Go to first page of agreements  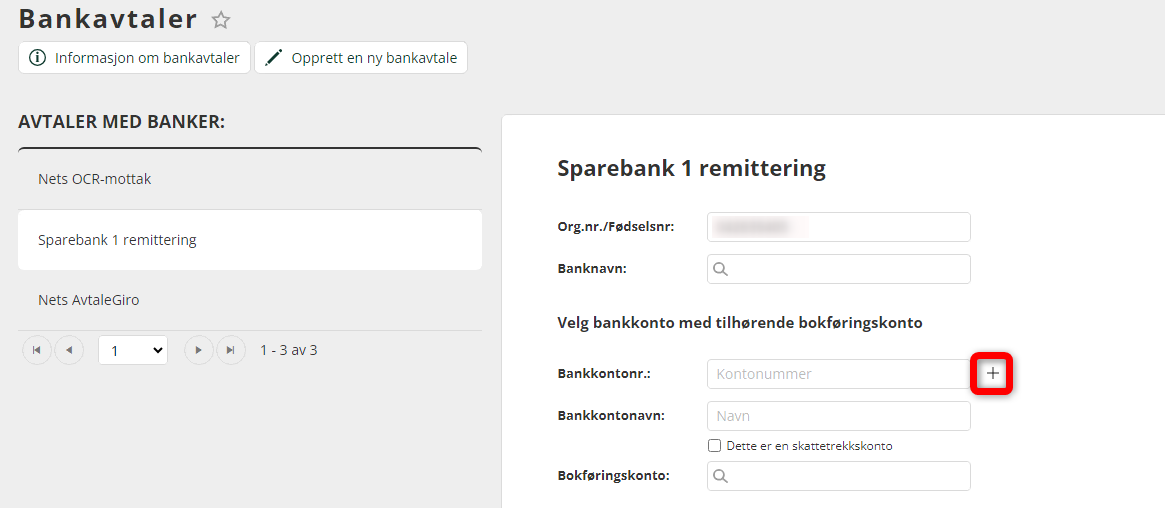coord(37,350)
